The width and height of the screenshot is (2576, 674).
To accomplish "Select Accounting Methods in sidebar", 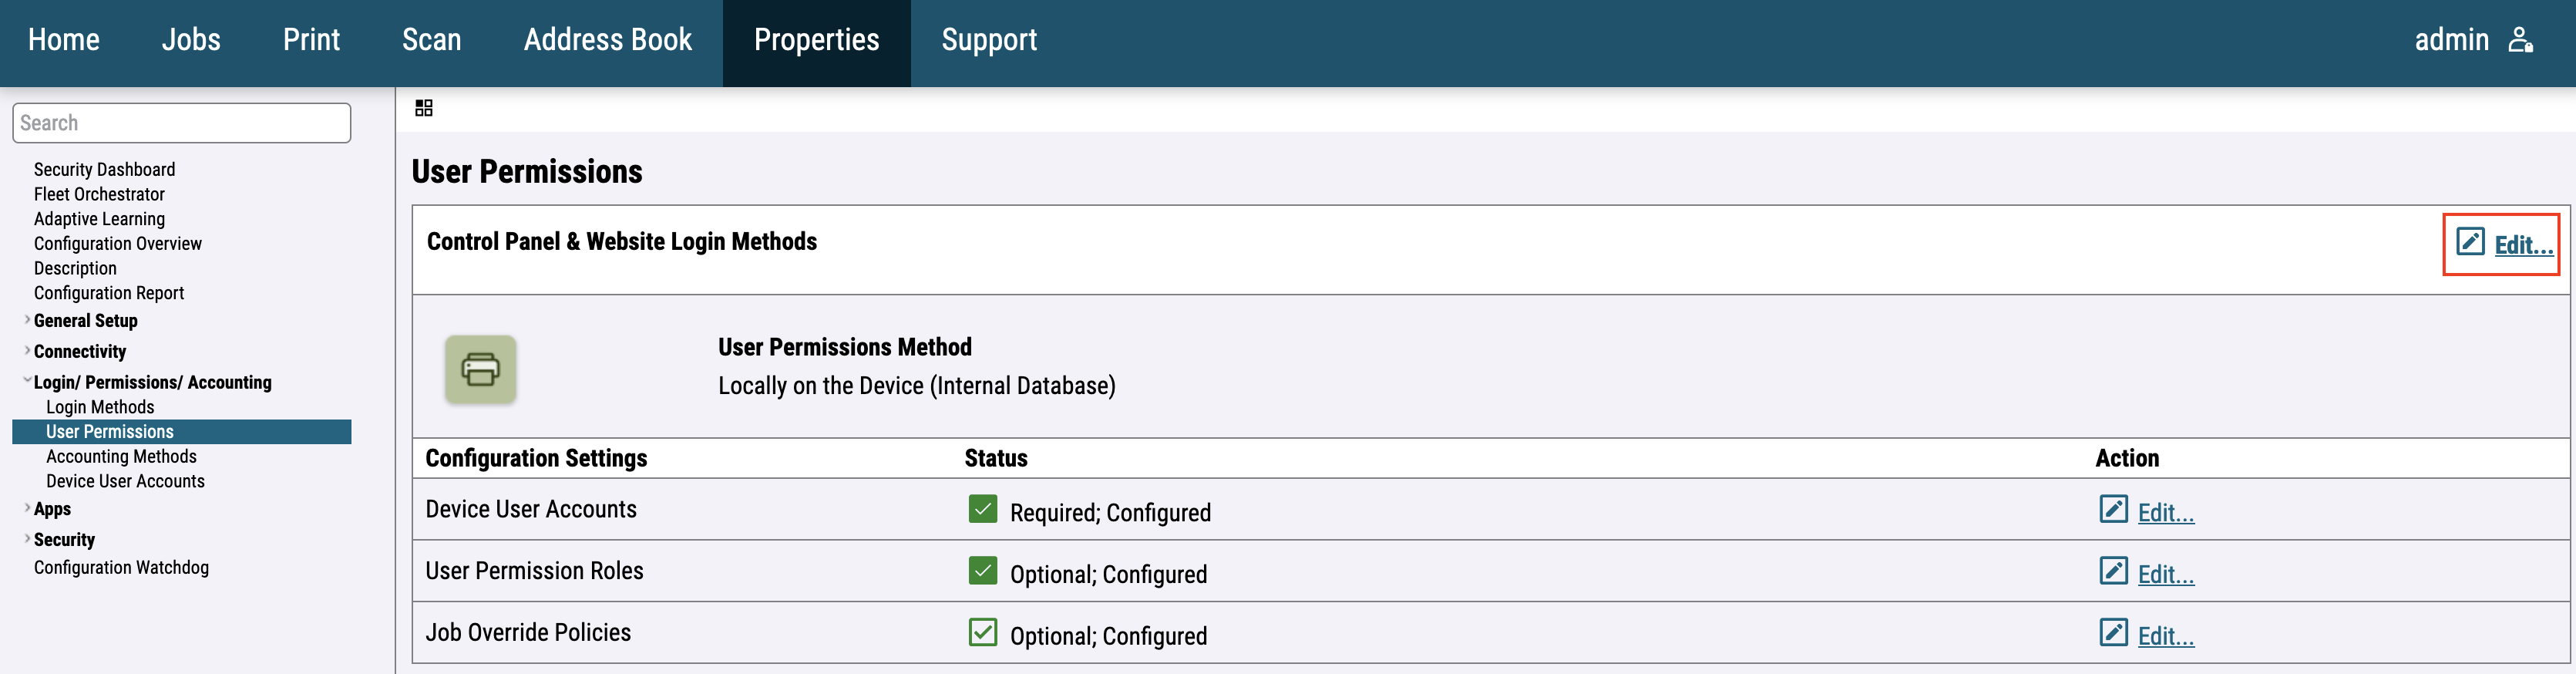I will point(121,457).
